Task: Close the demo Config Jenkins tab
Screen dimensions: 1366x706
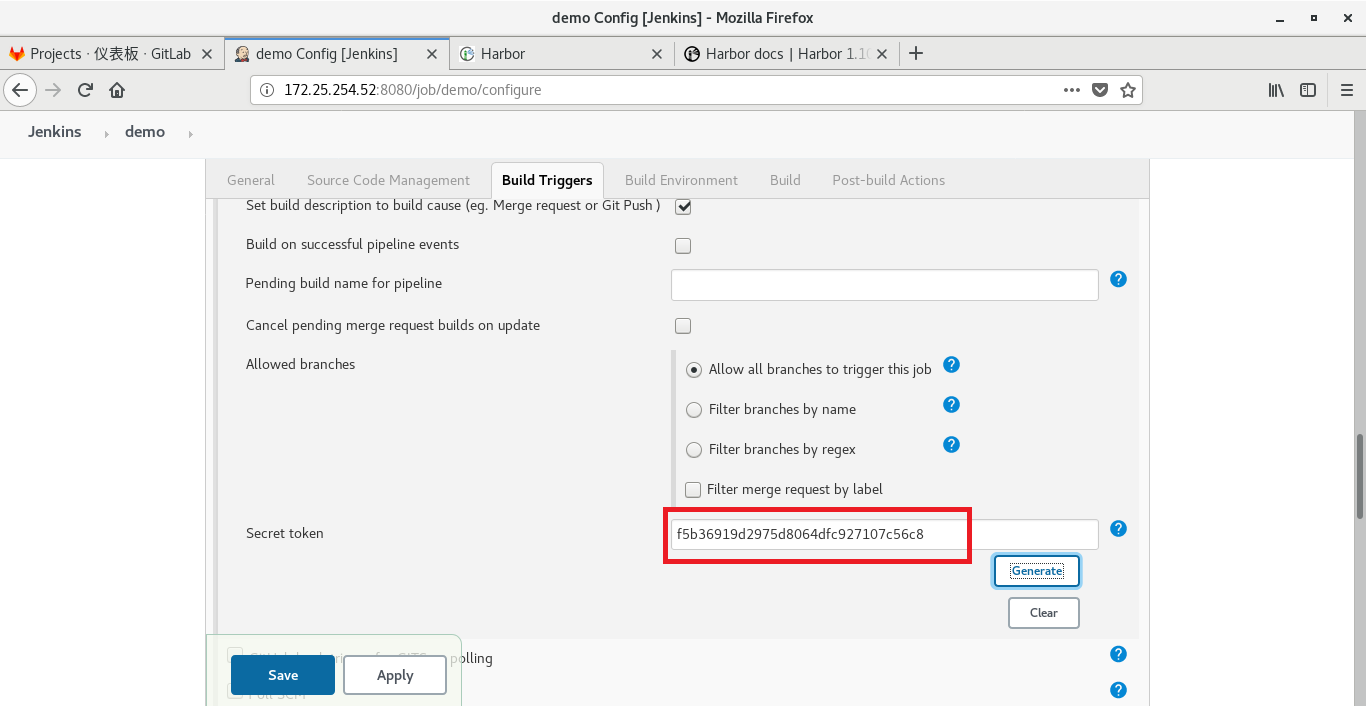Action: tap(433, 54)
